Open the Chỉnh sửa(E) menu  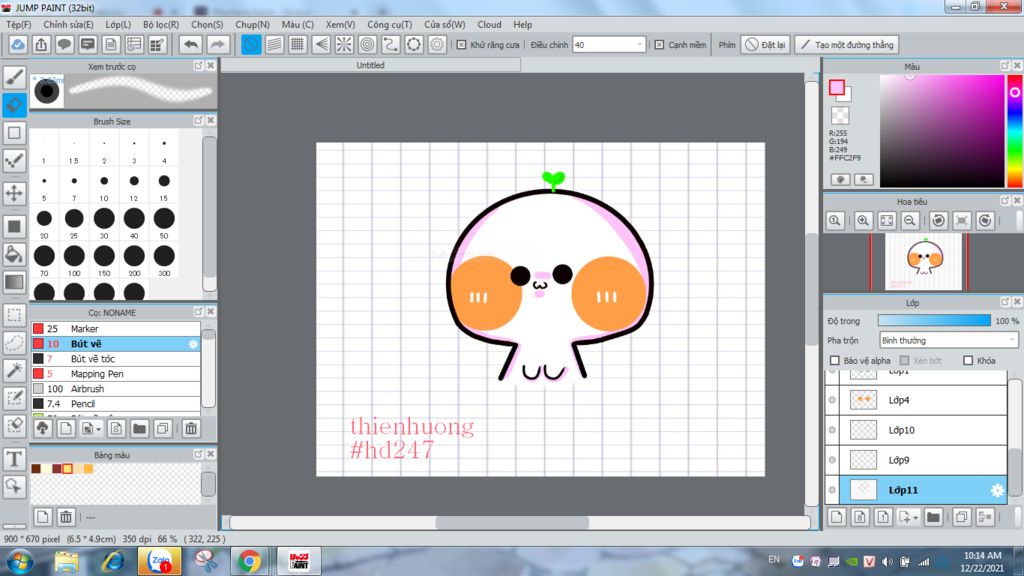[69, 24]
